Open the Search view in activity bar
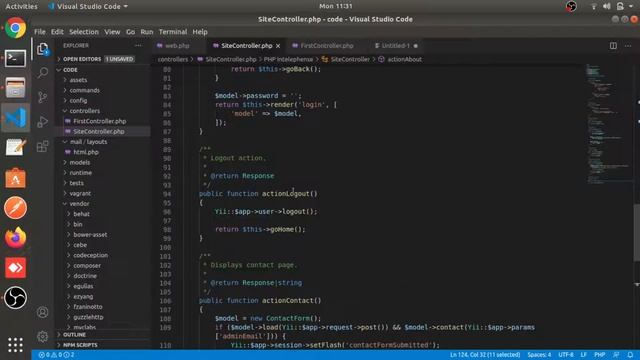 42,73
